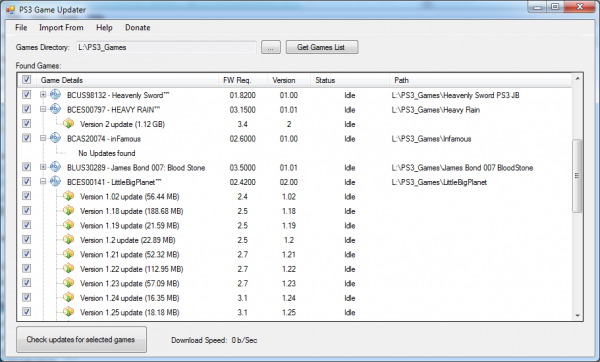Click the HEAVY RAIN disc icon
Screen dimensions: 600x362
coord(55,109)
